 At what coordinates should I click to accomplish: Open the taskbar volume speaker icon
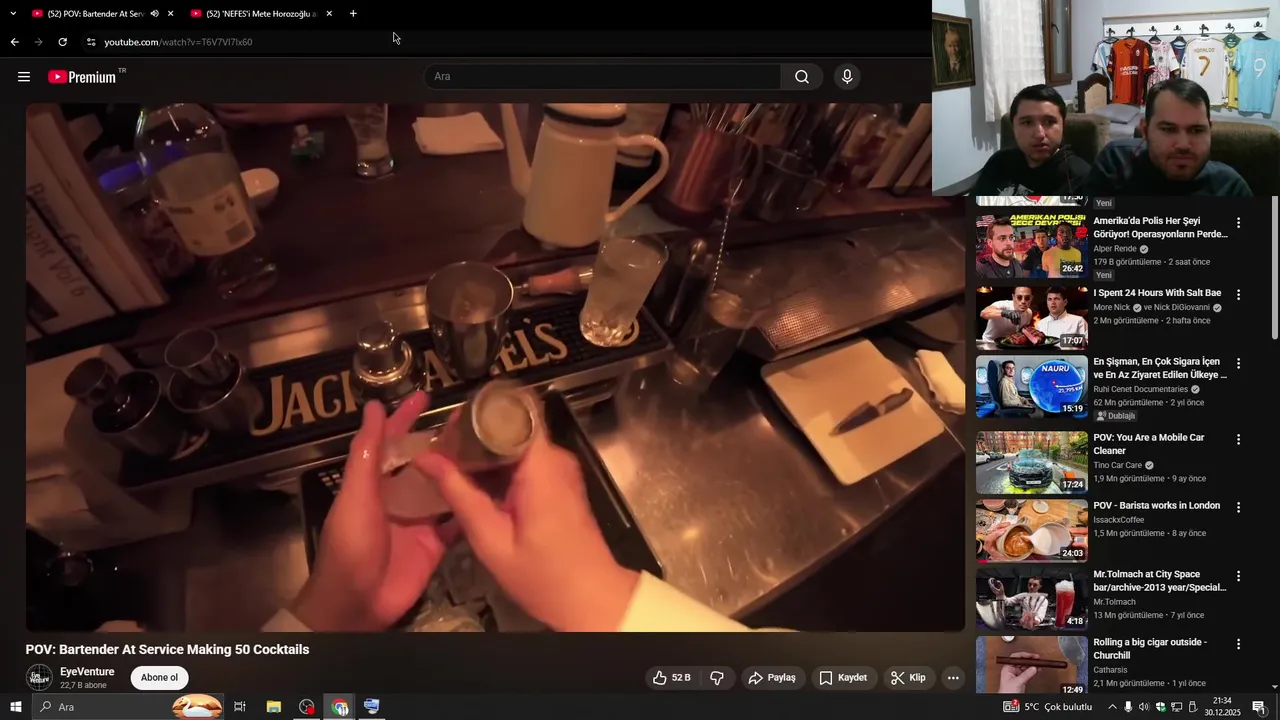1144,707
